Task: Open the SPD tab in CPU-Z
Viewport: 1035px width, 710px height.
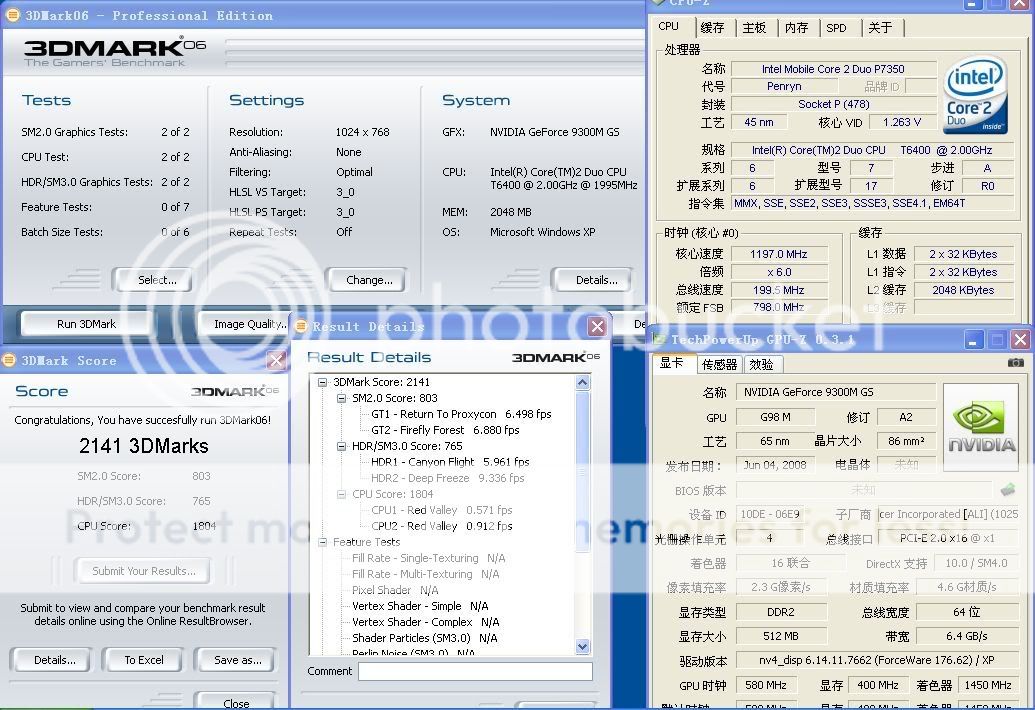Action: coord(836,28)
